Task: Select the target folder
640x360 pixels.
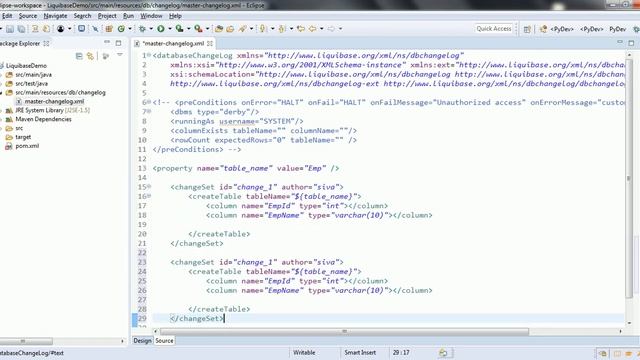Action: (23, 137)
